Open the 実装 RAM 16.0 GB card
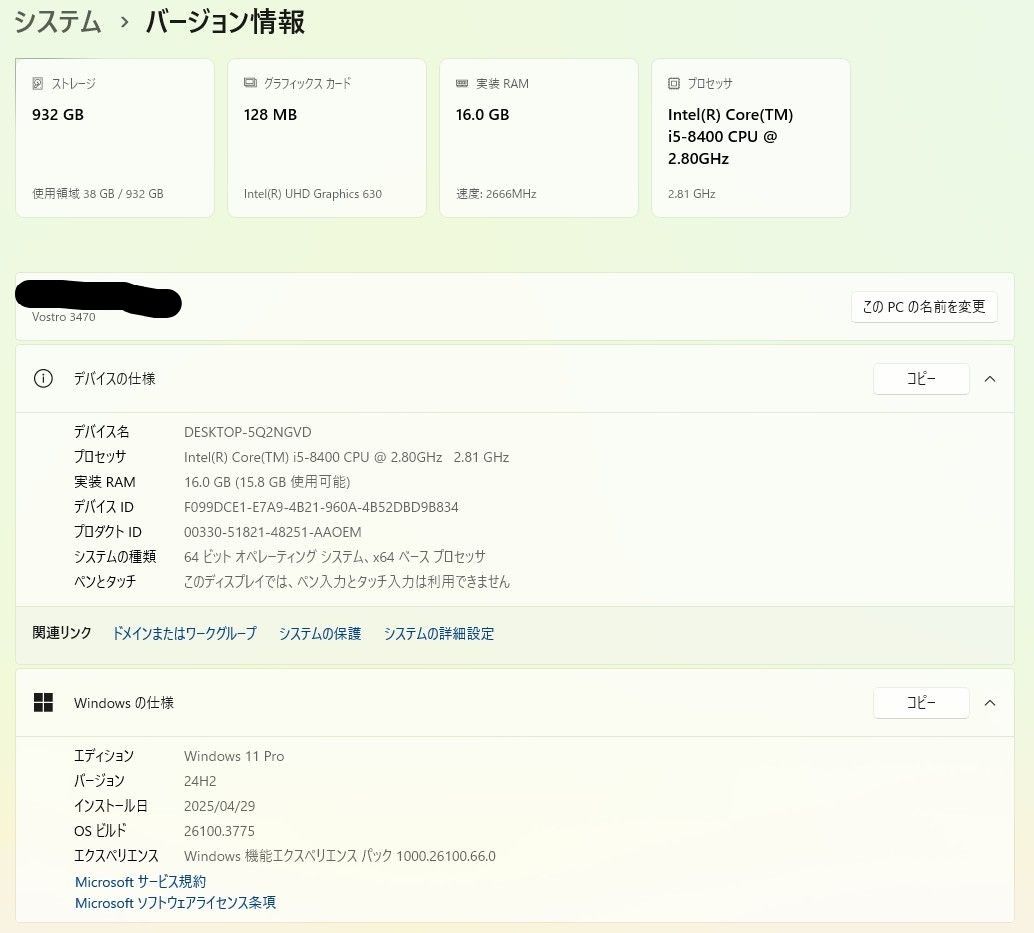Image resolution: width=1034 pixels, height=933 pixels. tap(539, 138)
